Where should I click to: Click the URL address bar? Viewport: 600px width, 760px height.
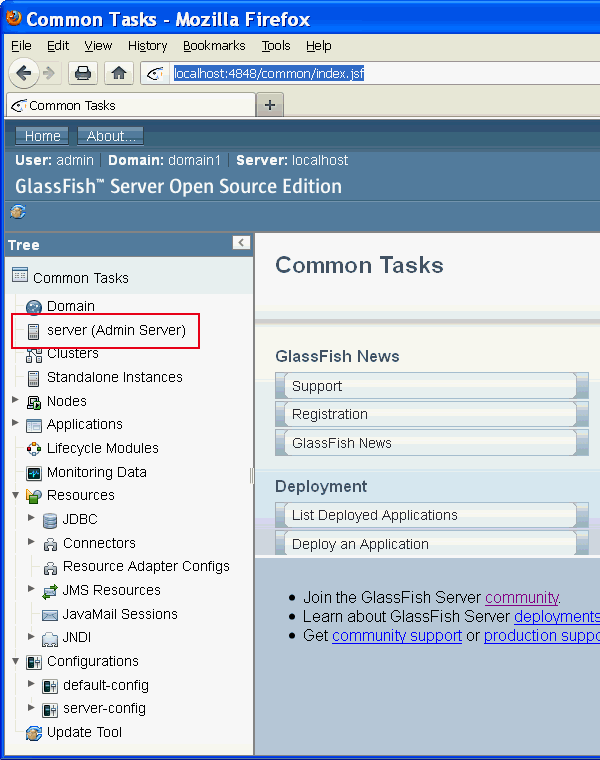(x=380, y=73)
